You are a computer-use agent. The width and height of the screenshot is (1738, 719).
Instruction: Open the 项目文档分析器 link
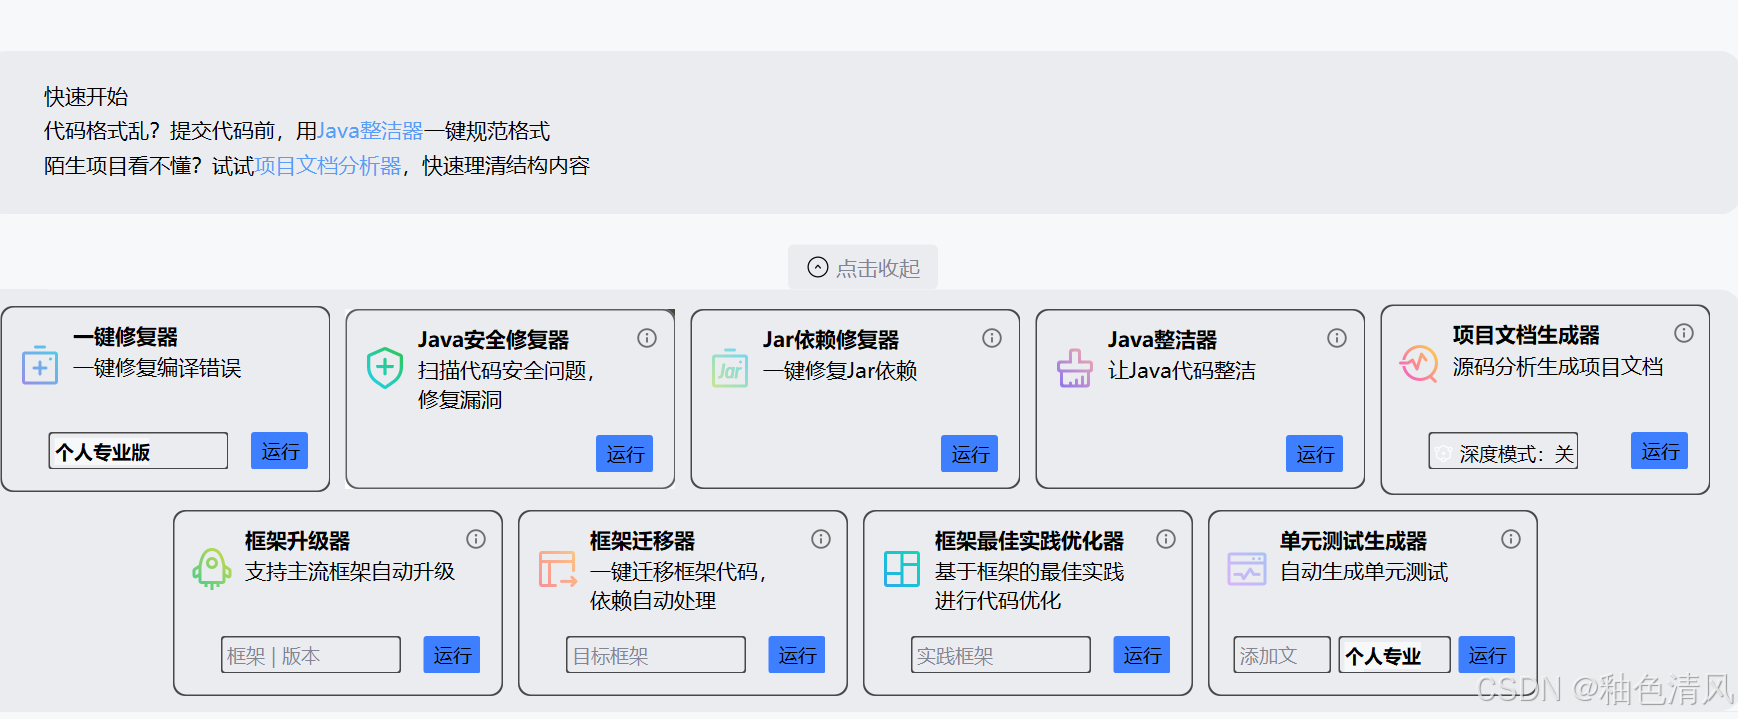tap(328, 165)
